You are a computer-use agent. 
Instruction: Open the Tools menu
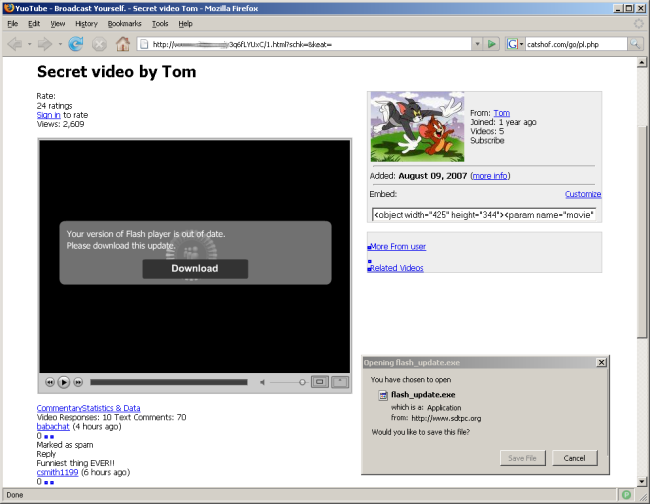point(160,24)
